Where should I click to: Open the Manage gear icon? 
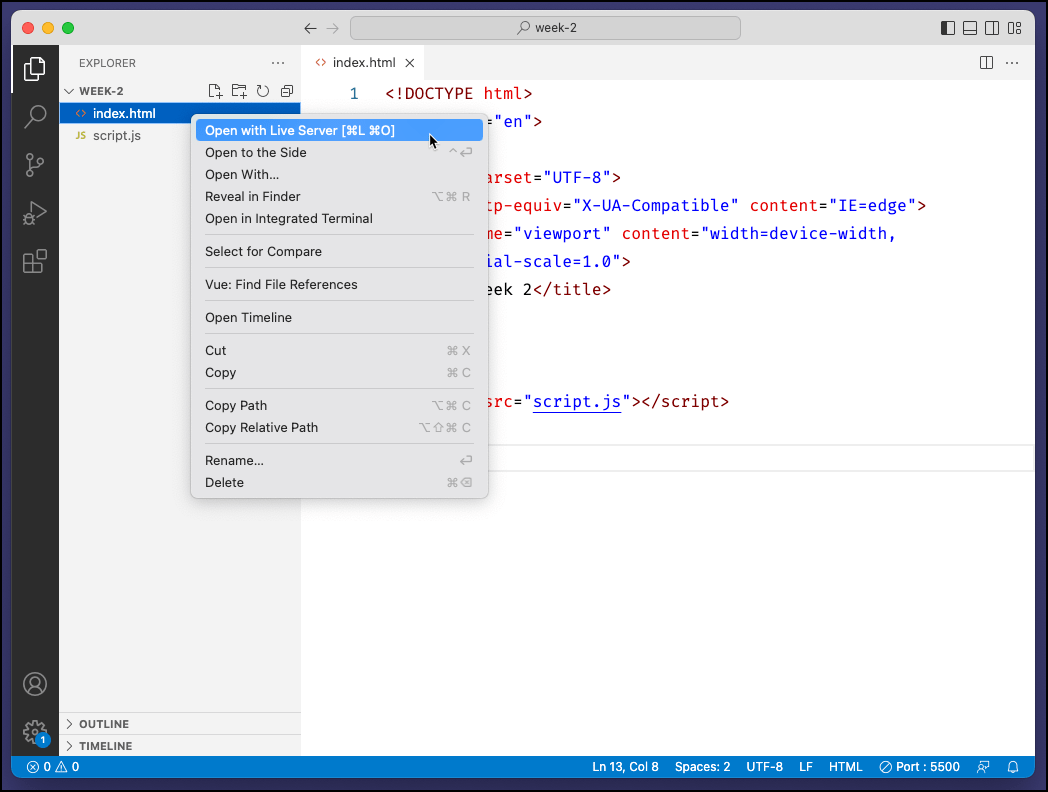(x=35, y=733)
